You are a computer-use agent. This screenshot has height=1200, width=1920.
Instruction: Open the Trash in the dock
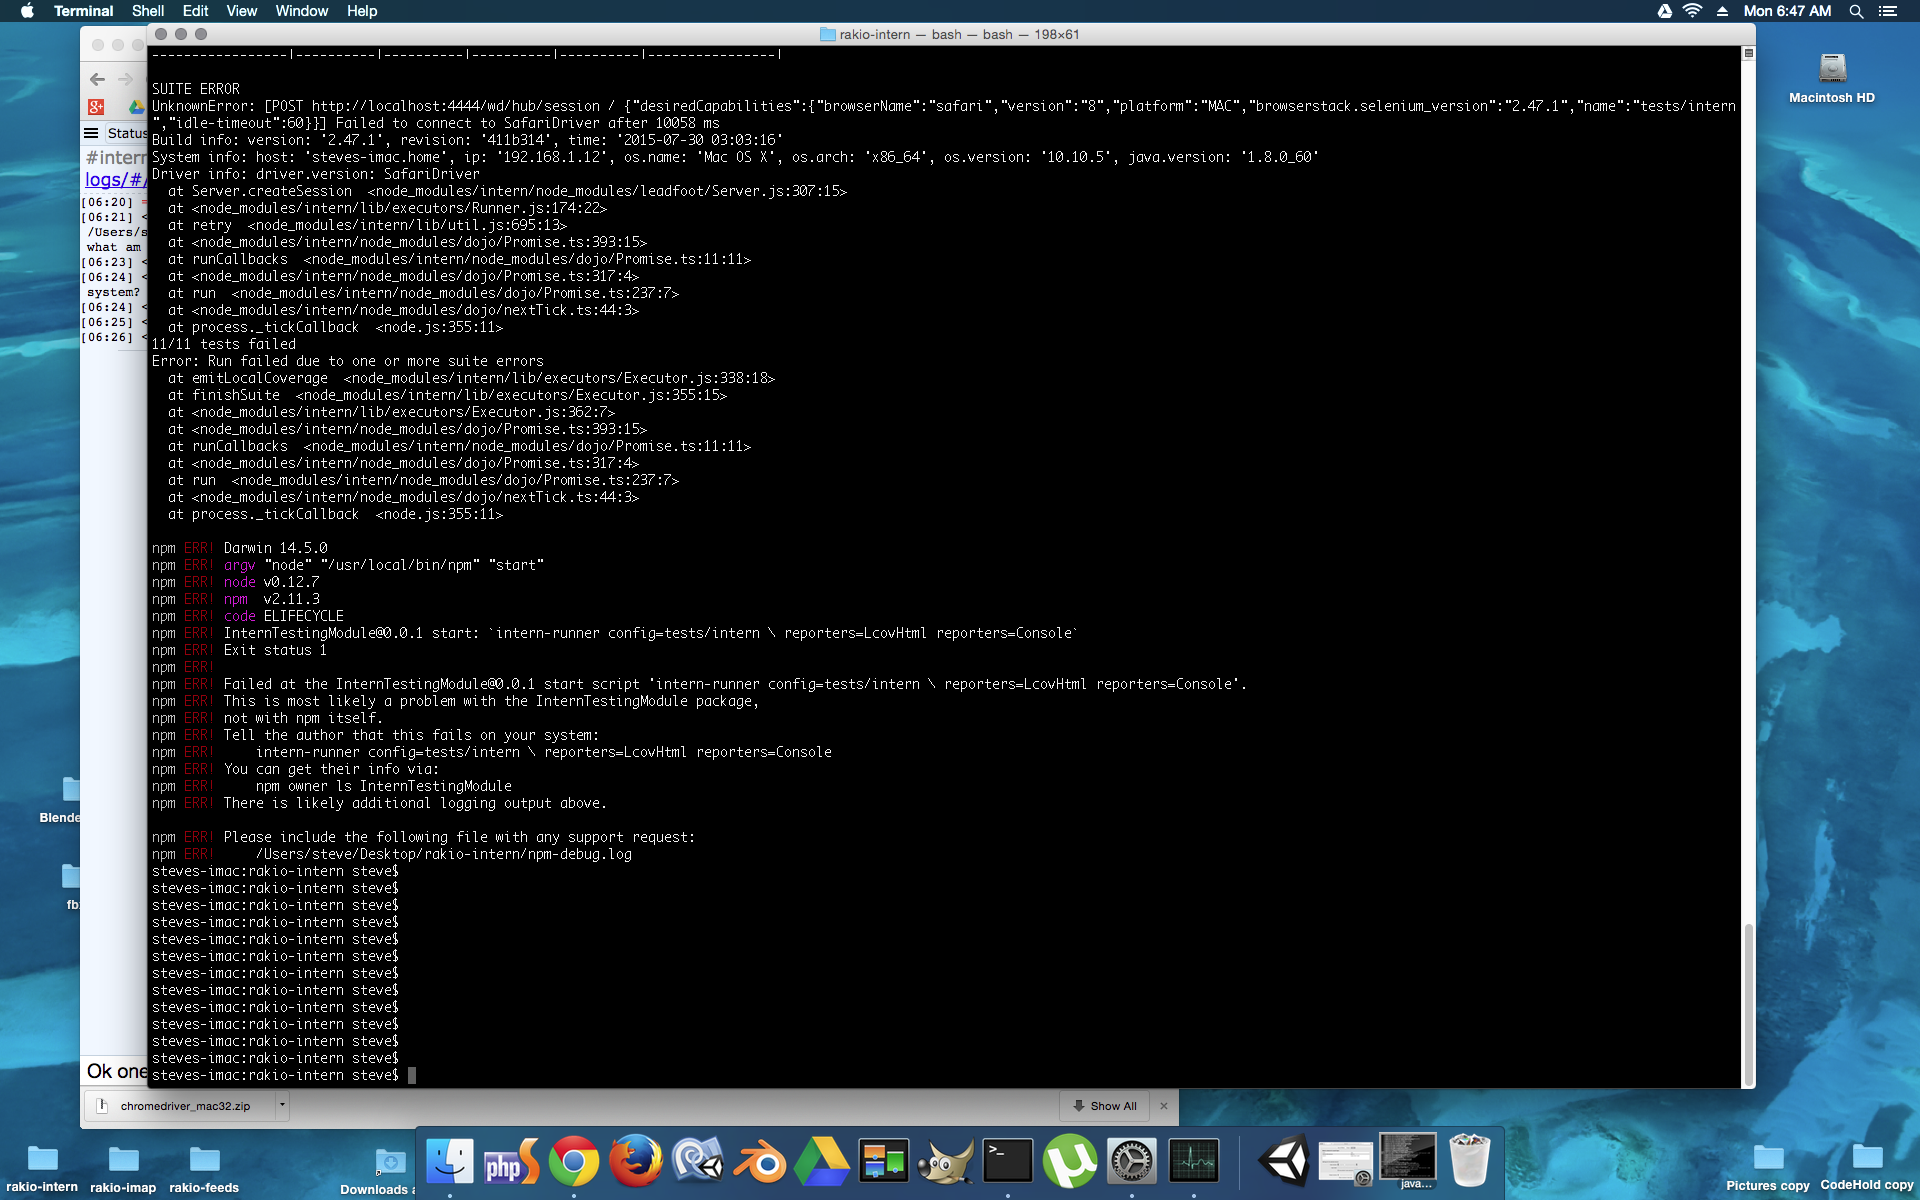[x=1470, y=1160]
